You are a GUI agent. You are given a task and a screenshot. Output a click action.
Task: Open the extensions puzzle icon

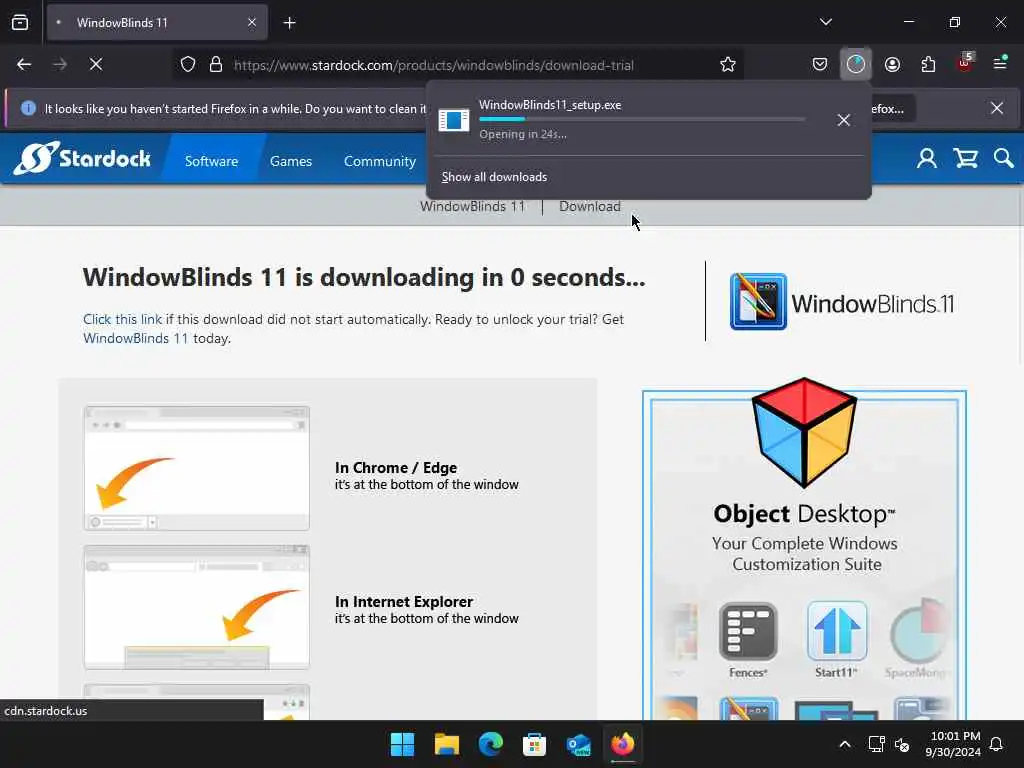pyautogui.click(x=928, y=65)
